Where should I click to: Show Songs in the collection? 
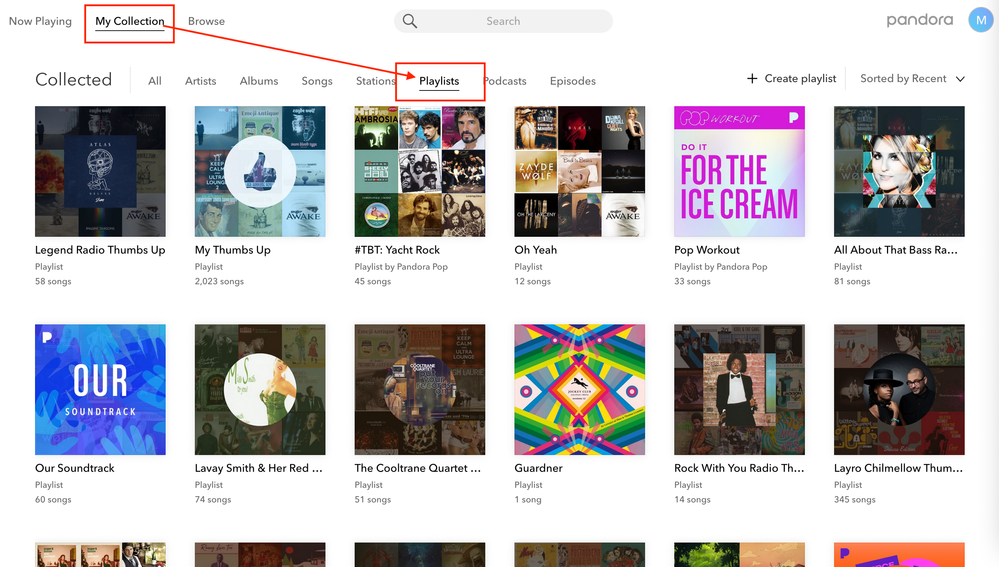[317, 81]
